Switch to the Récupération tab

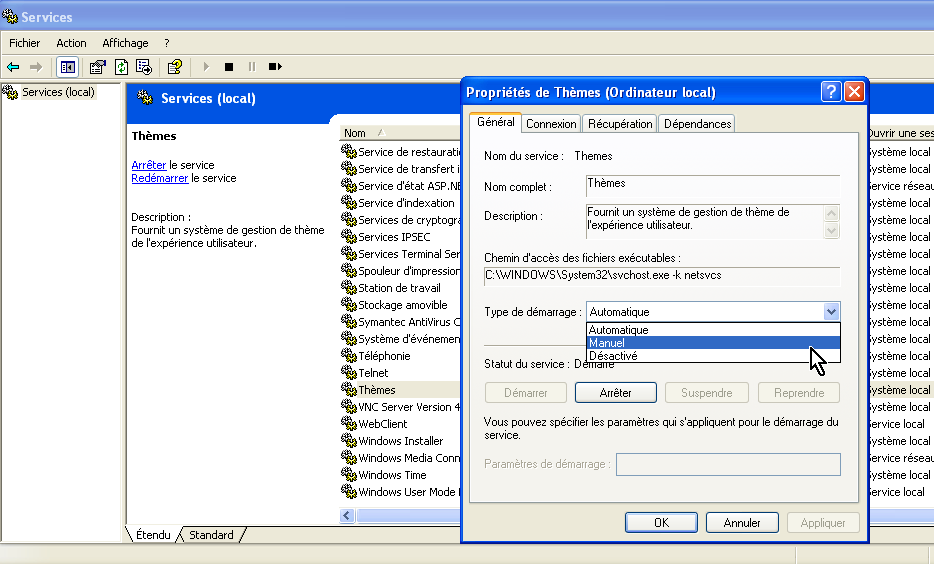click(620, 123)
